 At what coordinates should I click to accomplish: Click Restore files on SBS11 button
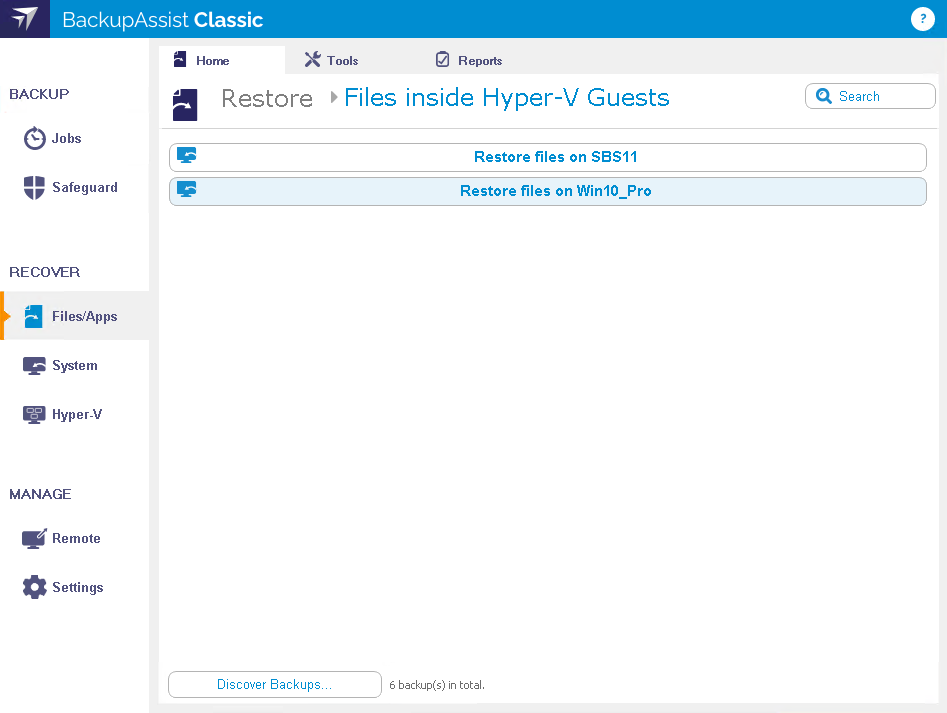[x=548, y=158]
